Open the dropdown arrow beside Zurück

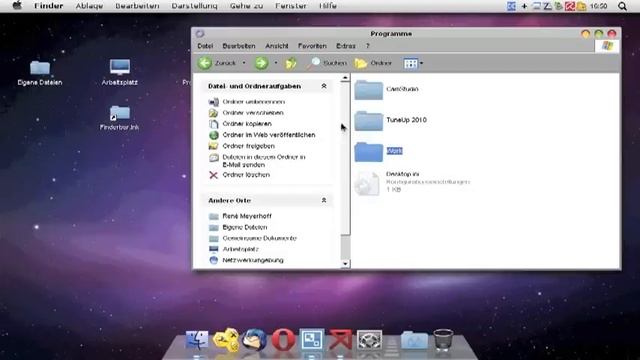pyautogui.click(x=244, y=63)
